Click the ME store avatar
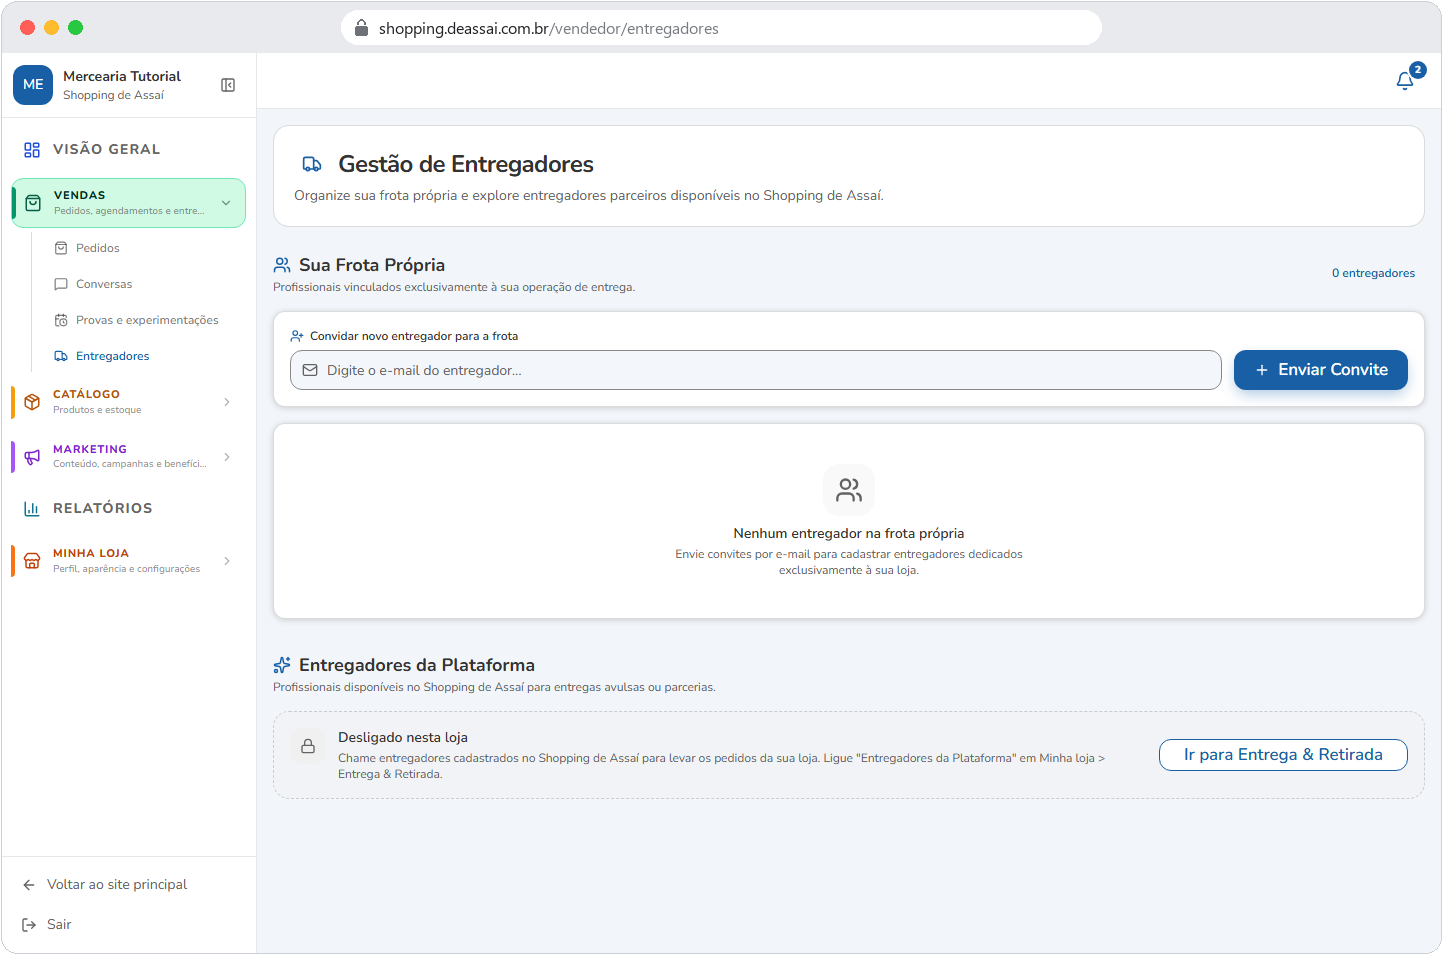The height and width of the screenshot is (954, 1442). [33, 85]
